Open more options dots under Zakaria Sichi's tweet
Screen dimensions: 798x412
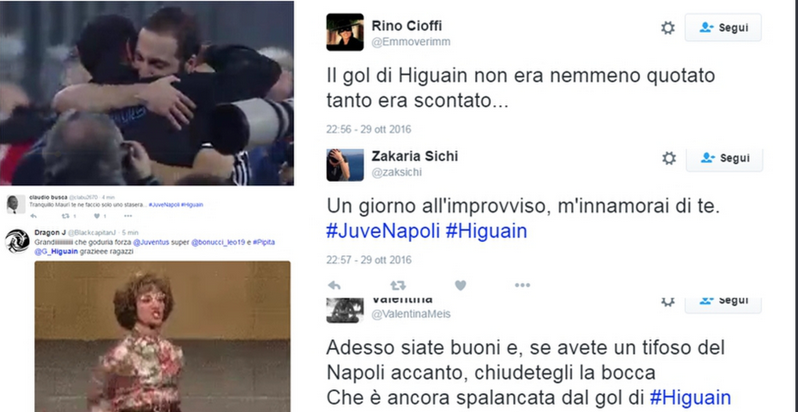pos(522,285)
